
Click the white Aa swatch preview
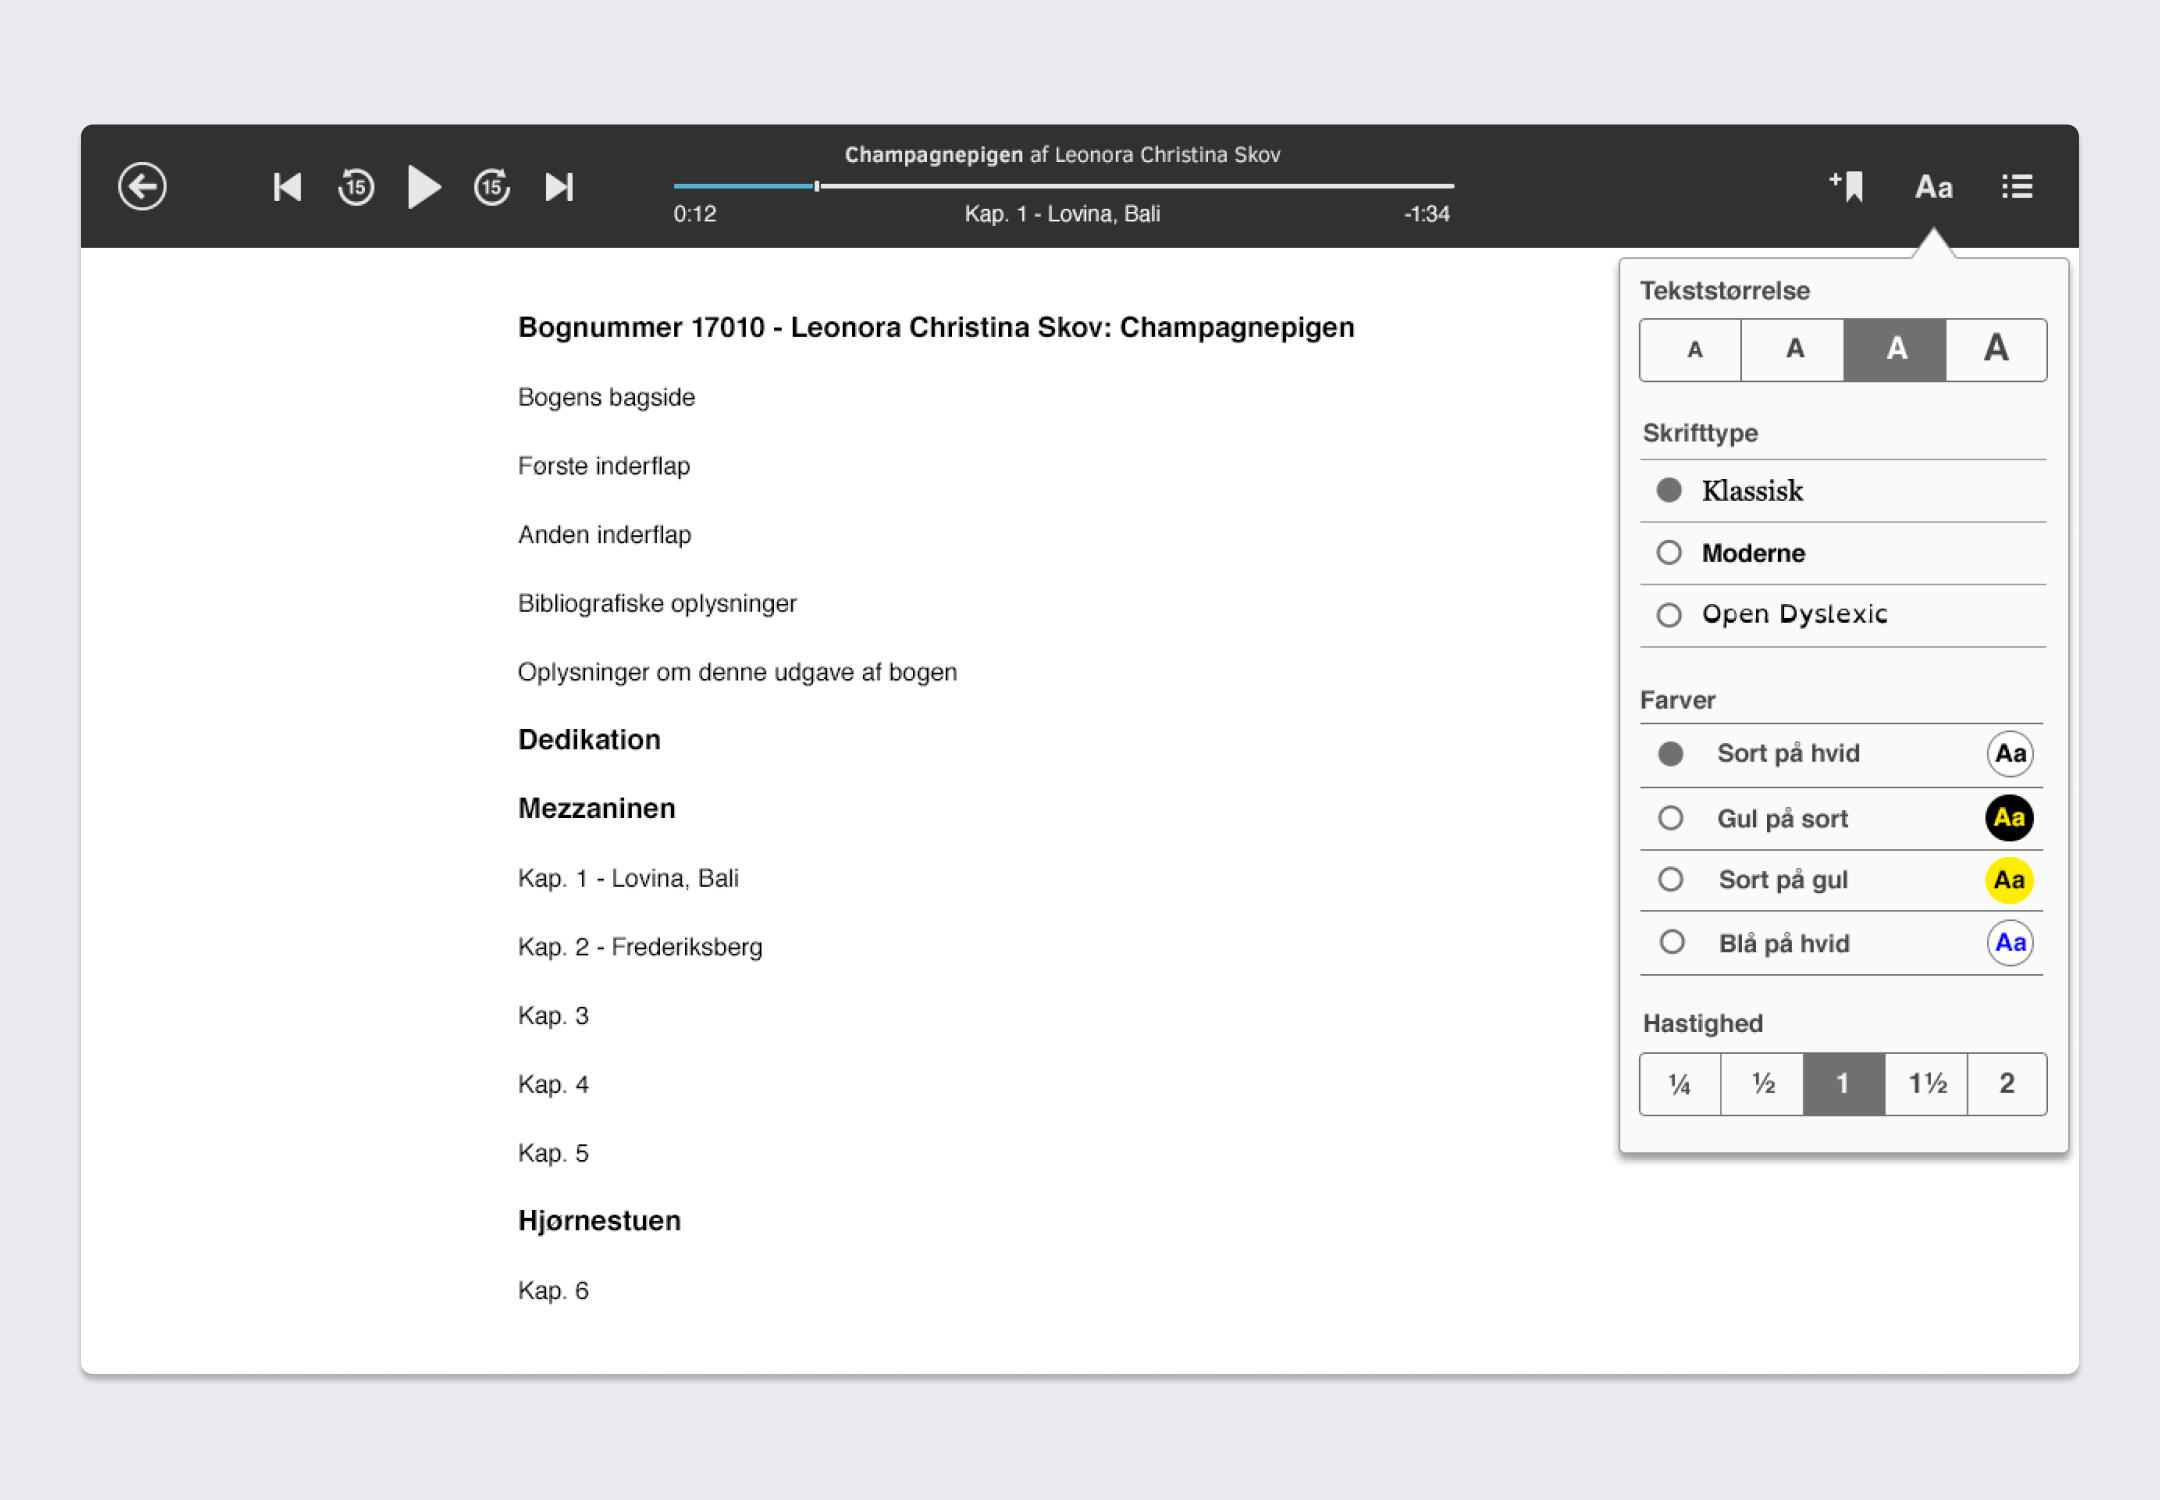coord(2010,754)
